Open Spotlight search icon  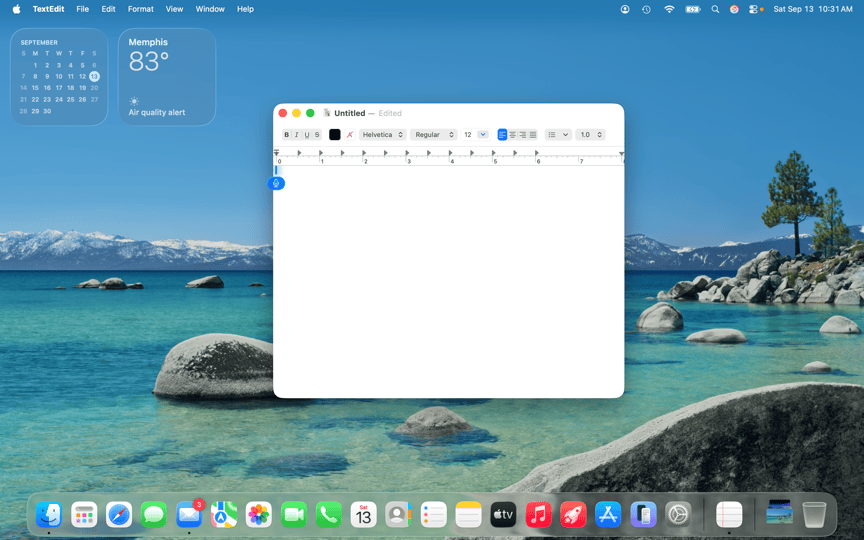pos(715,9)
